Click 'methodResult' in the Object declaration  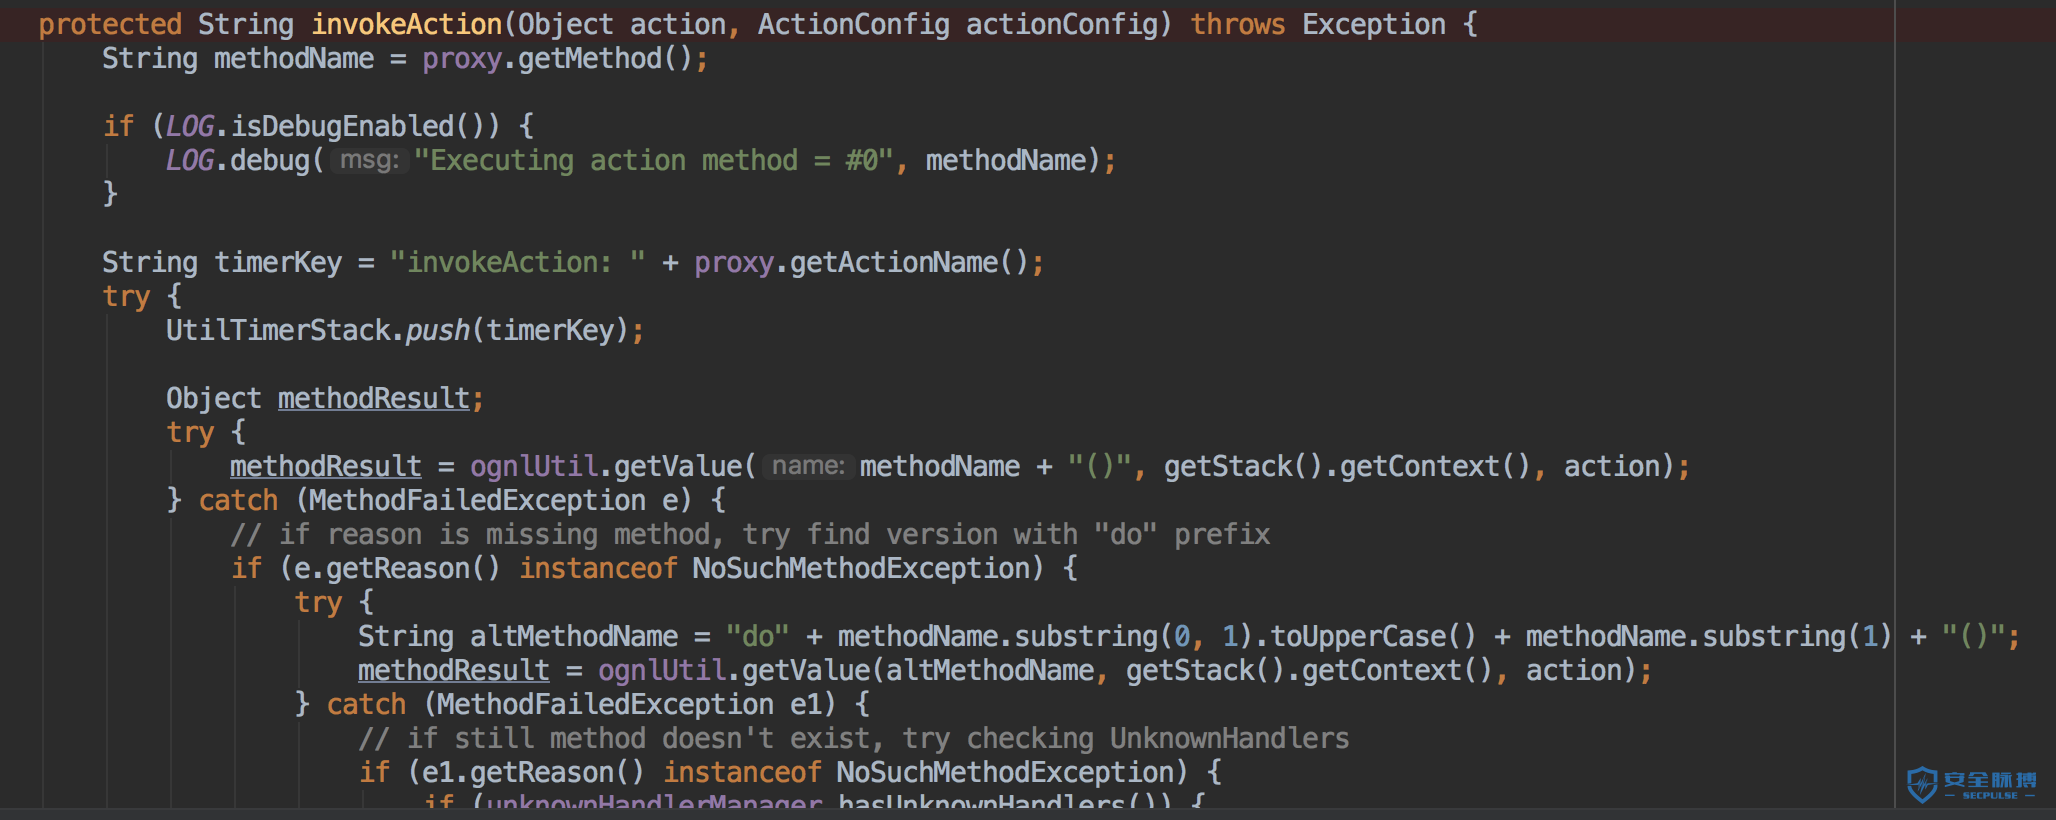[373, 398]
